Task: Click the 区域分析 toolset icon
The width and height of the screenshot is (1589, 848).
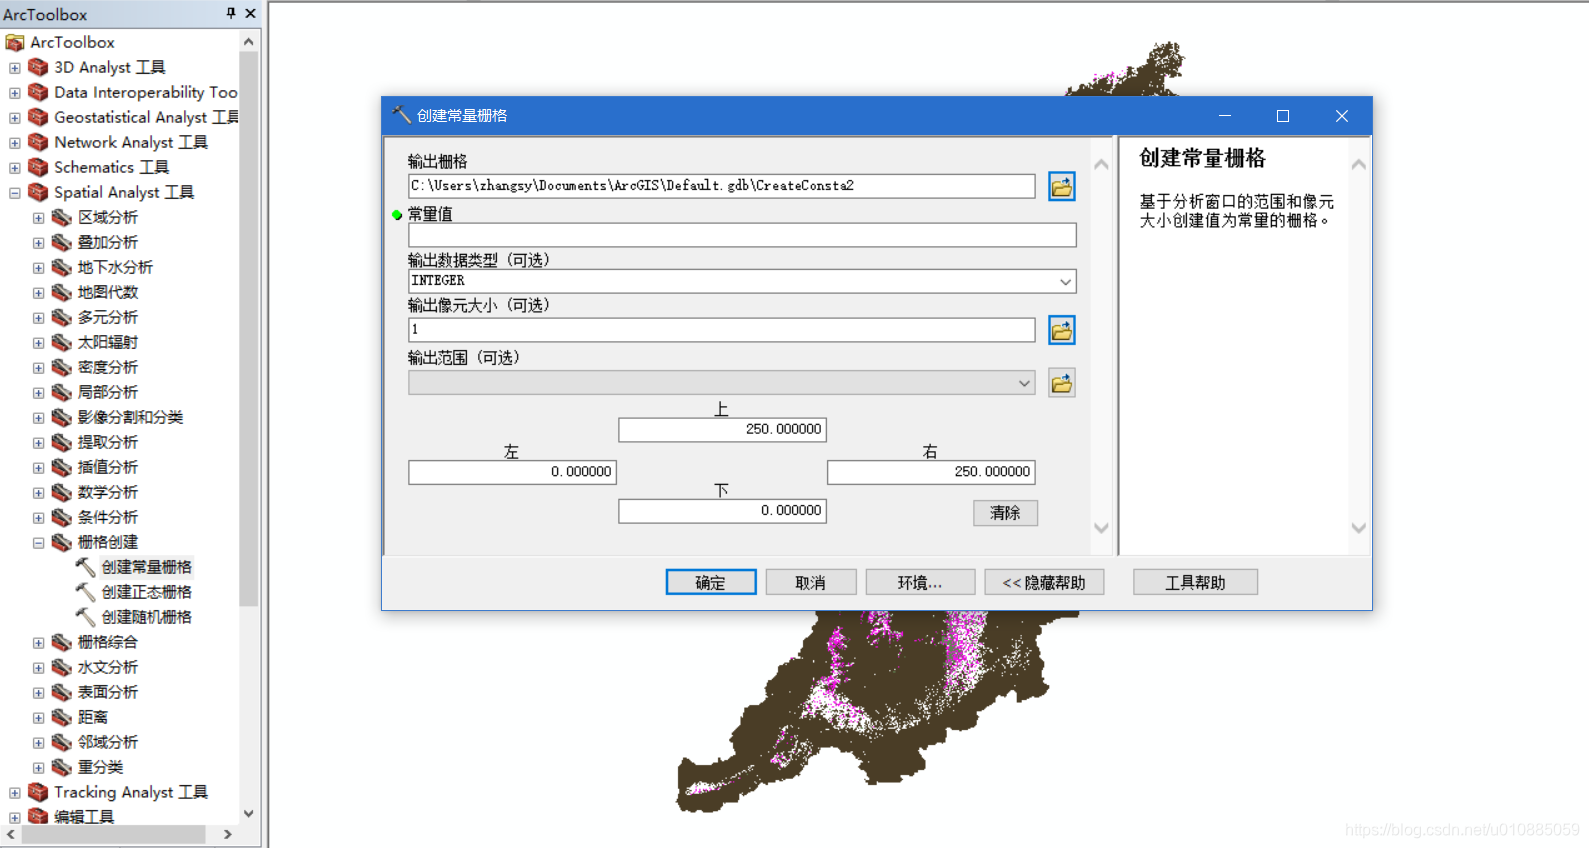Action: (x=62, y=217)
